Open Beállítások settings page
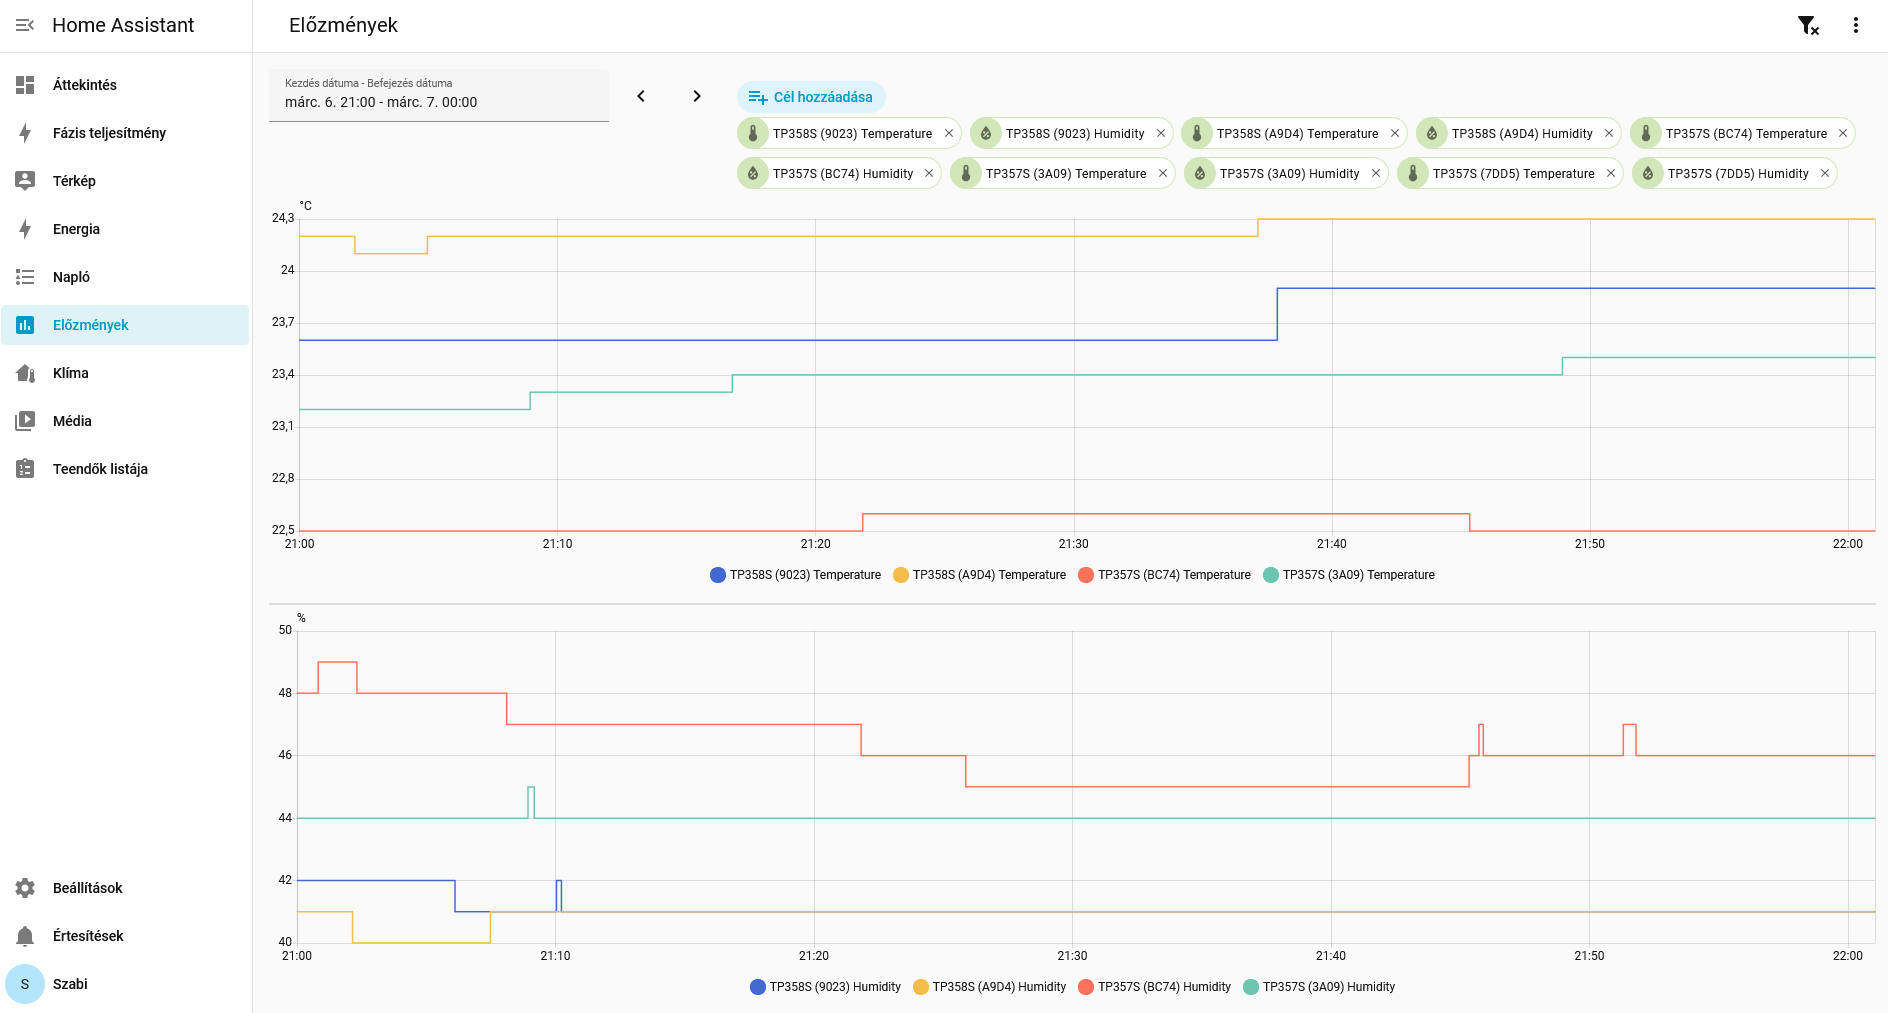 click(x=125, y=888)
